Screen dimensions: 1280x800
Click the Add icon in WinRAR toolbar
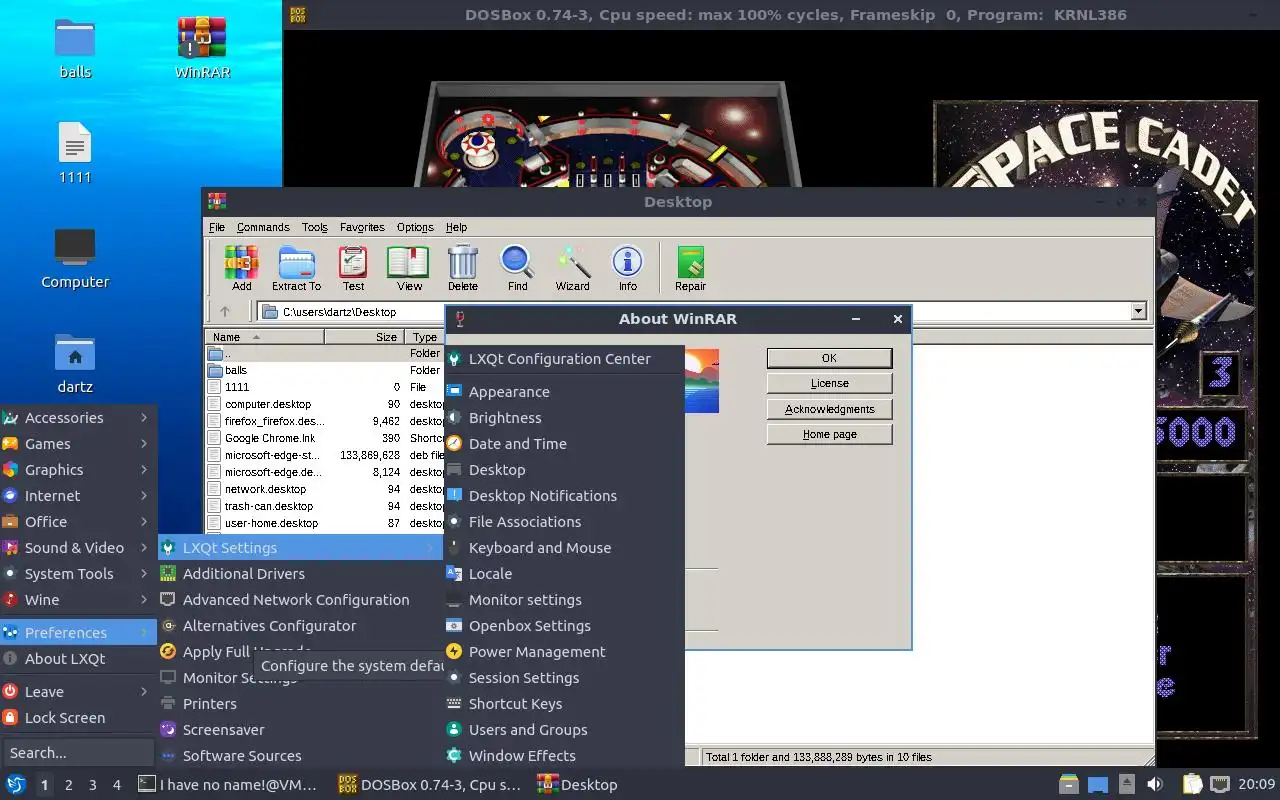coord(241,268)
